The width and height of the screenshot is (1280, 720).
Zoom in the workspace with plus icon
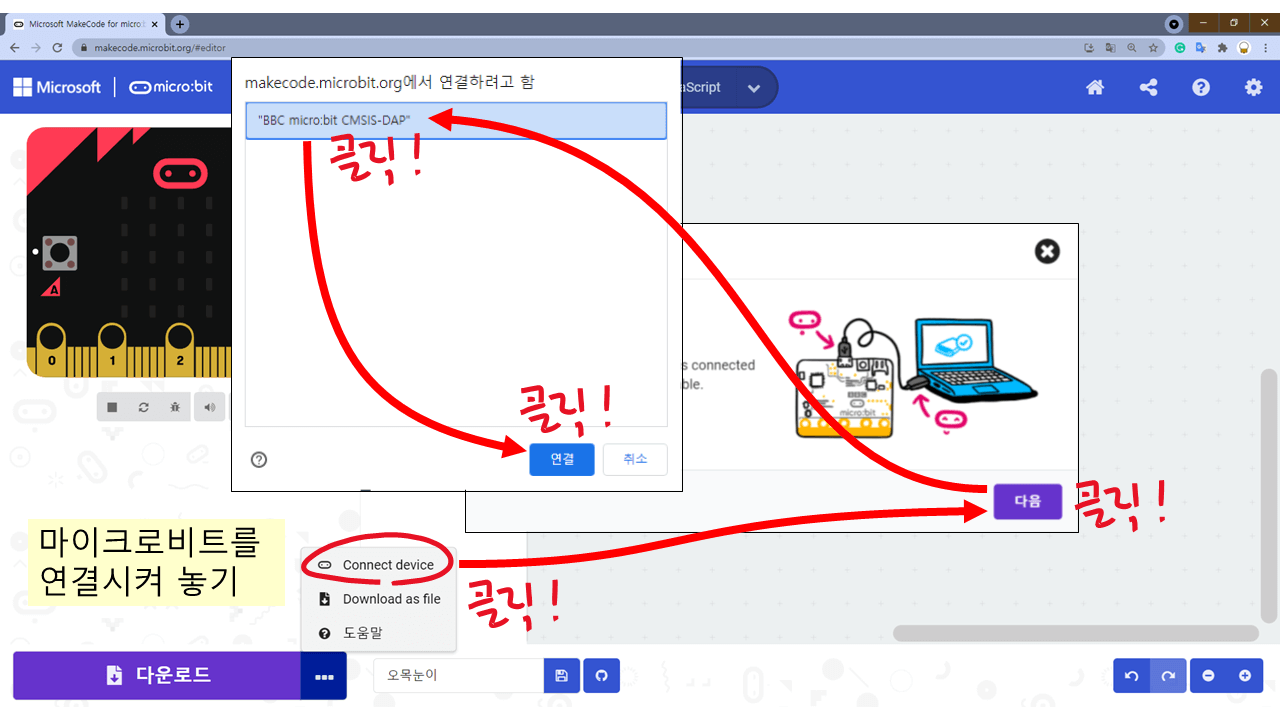(x=1245, y=676)
